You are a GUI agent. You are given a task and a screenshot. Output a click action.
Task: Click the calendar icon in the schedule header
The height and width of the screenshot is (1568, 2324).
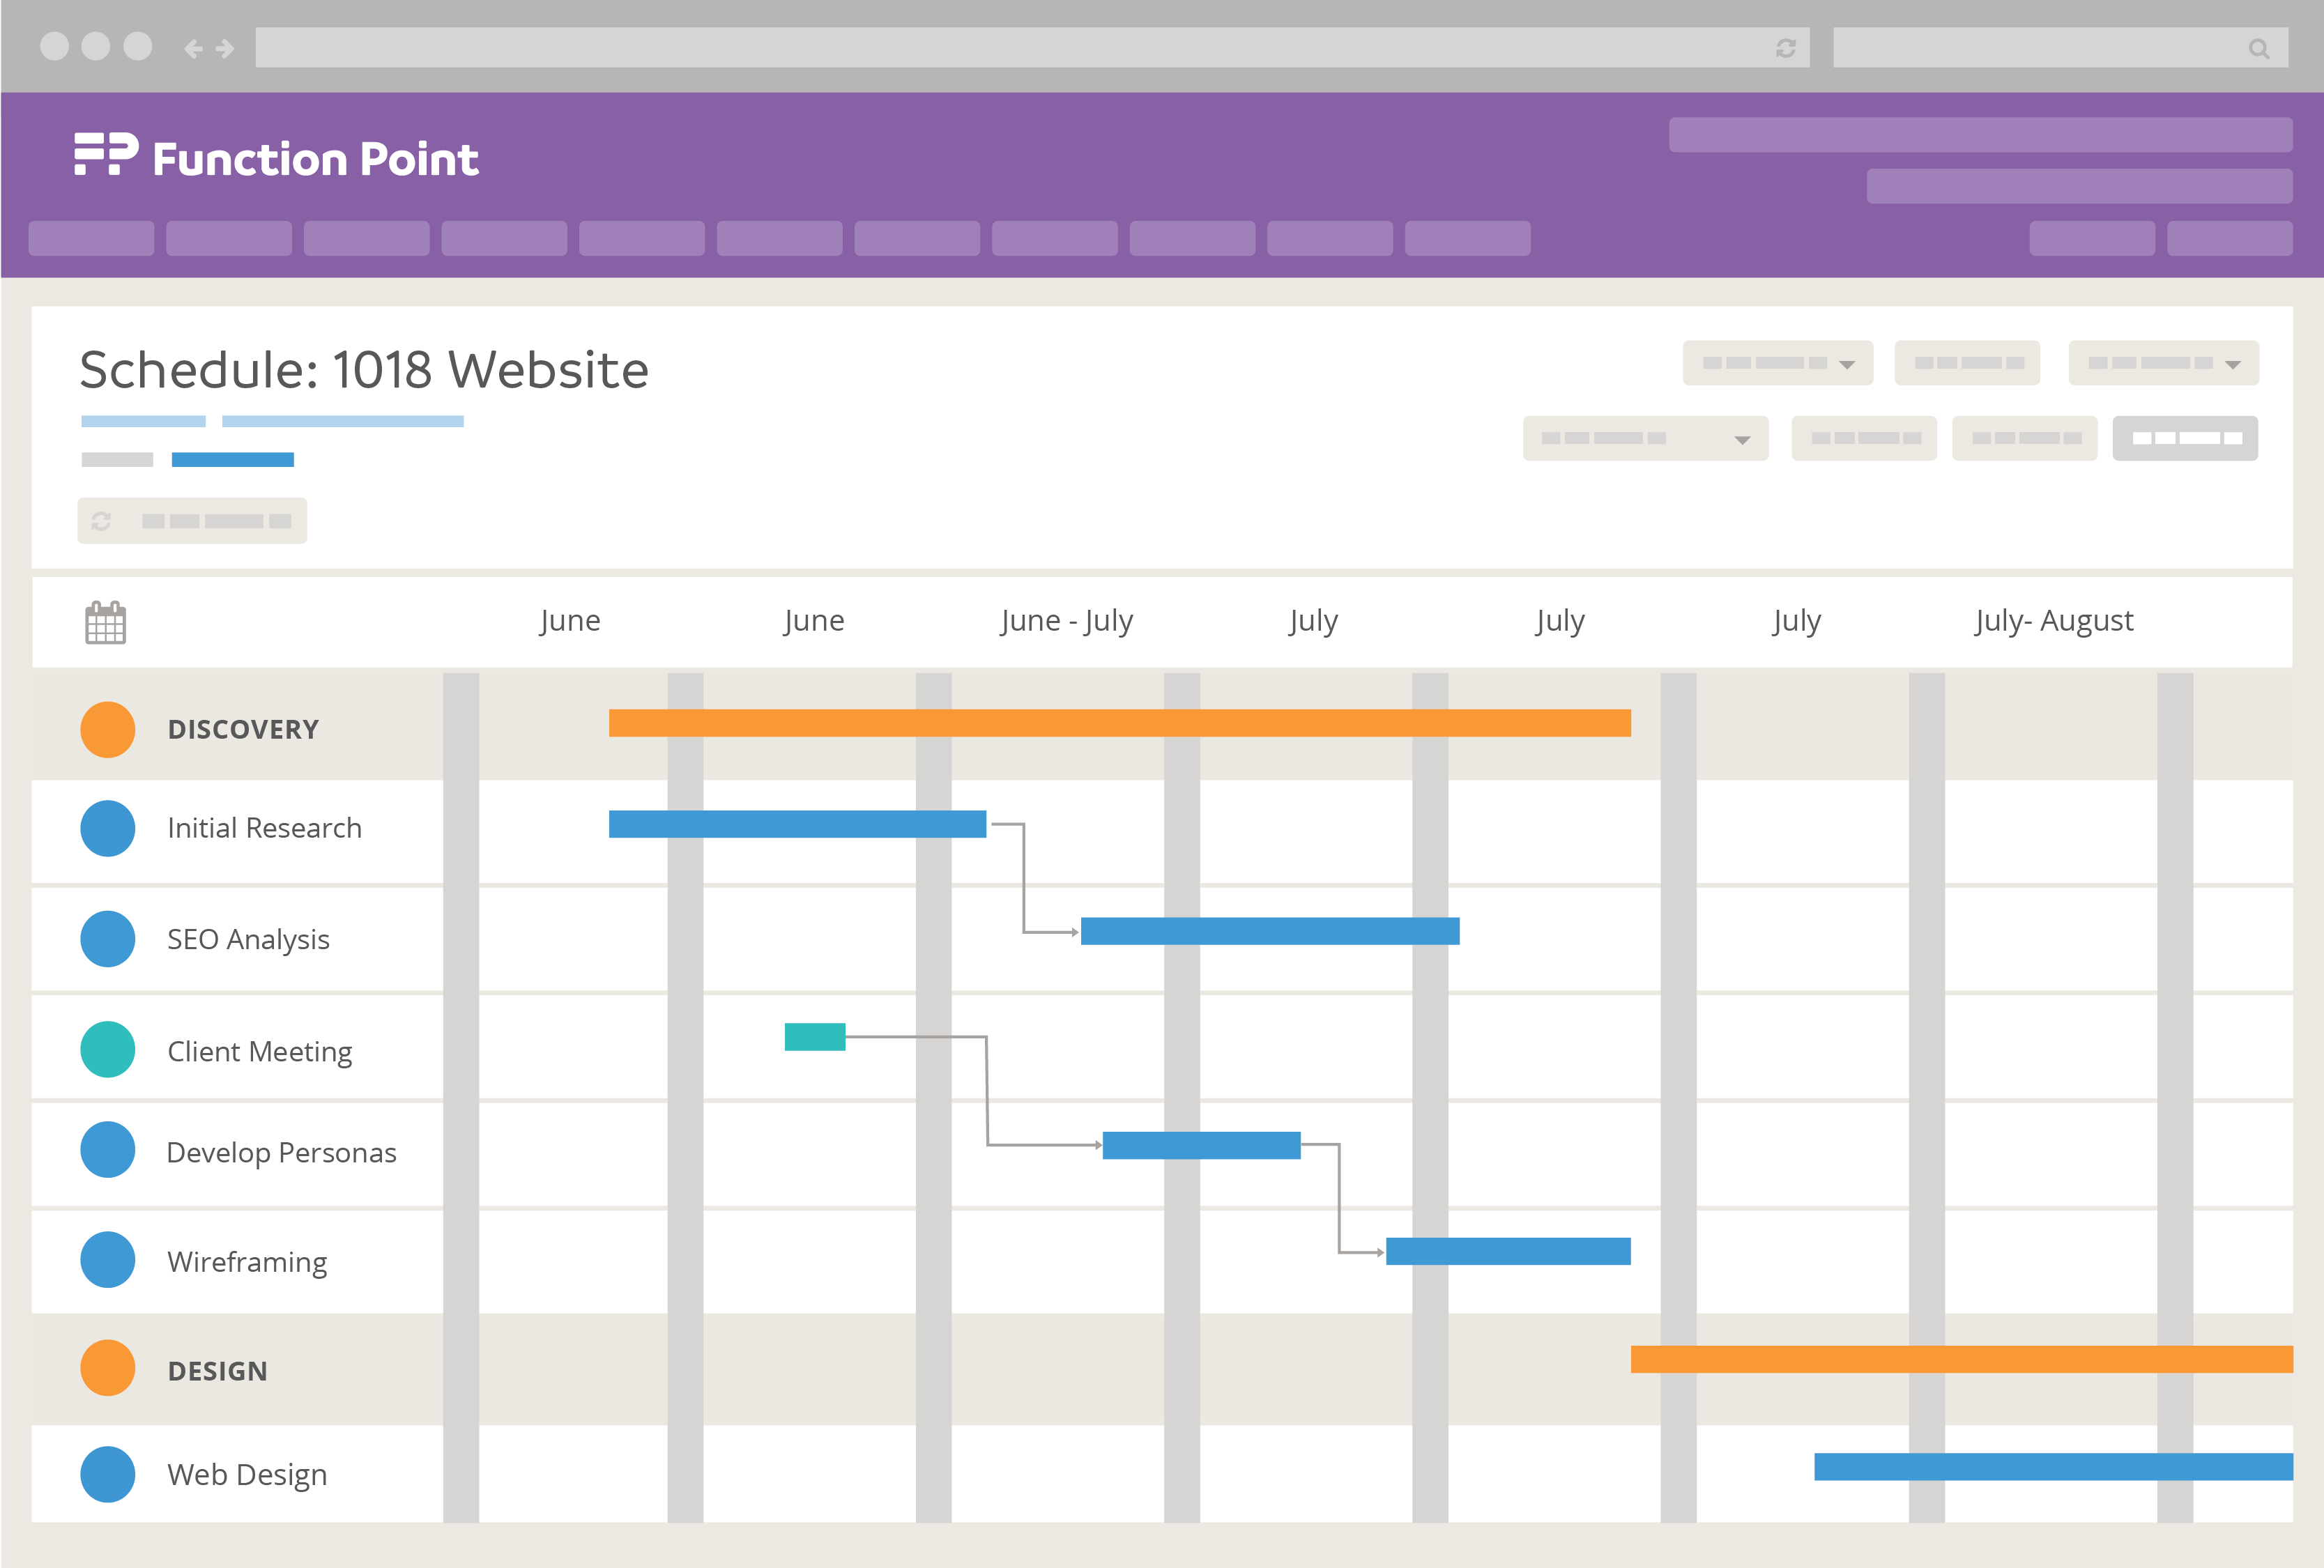105,622
